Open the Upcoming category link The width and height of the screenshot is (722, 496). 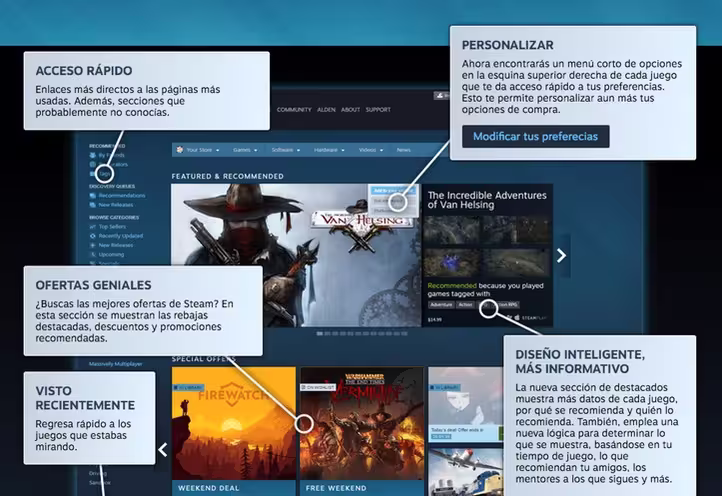pyautogui.click(x=111, y=254)
